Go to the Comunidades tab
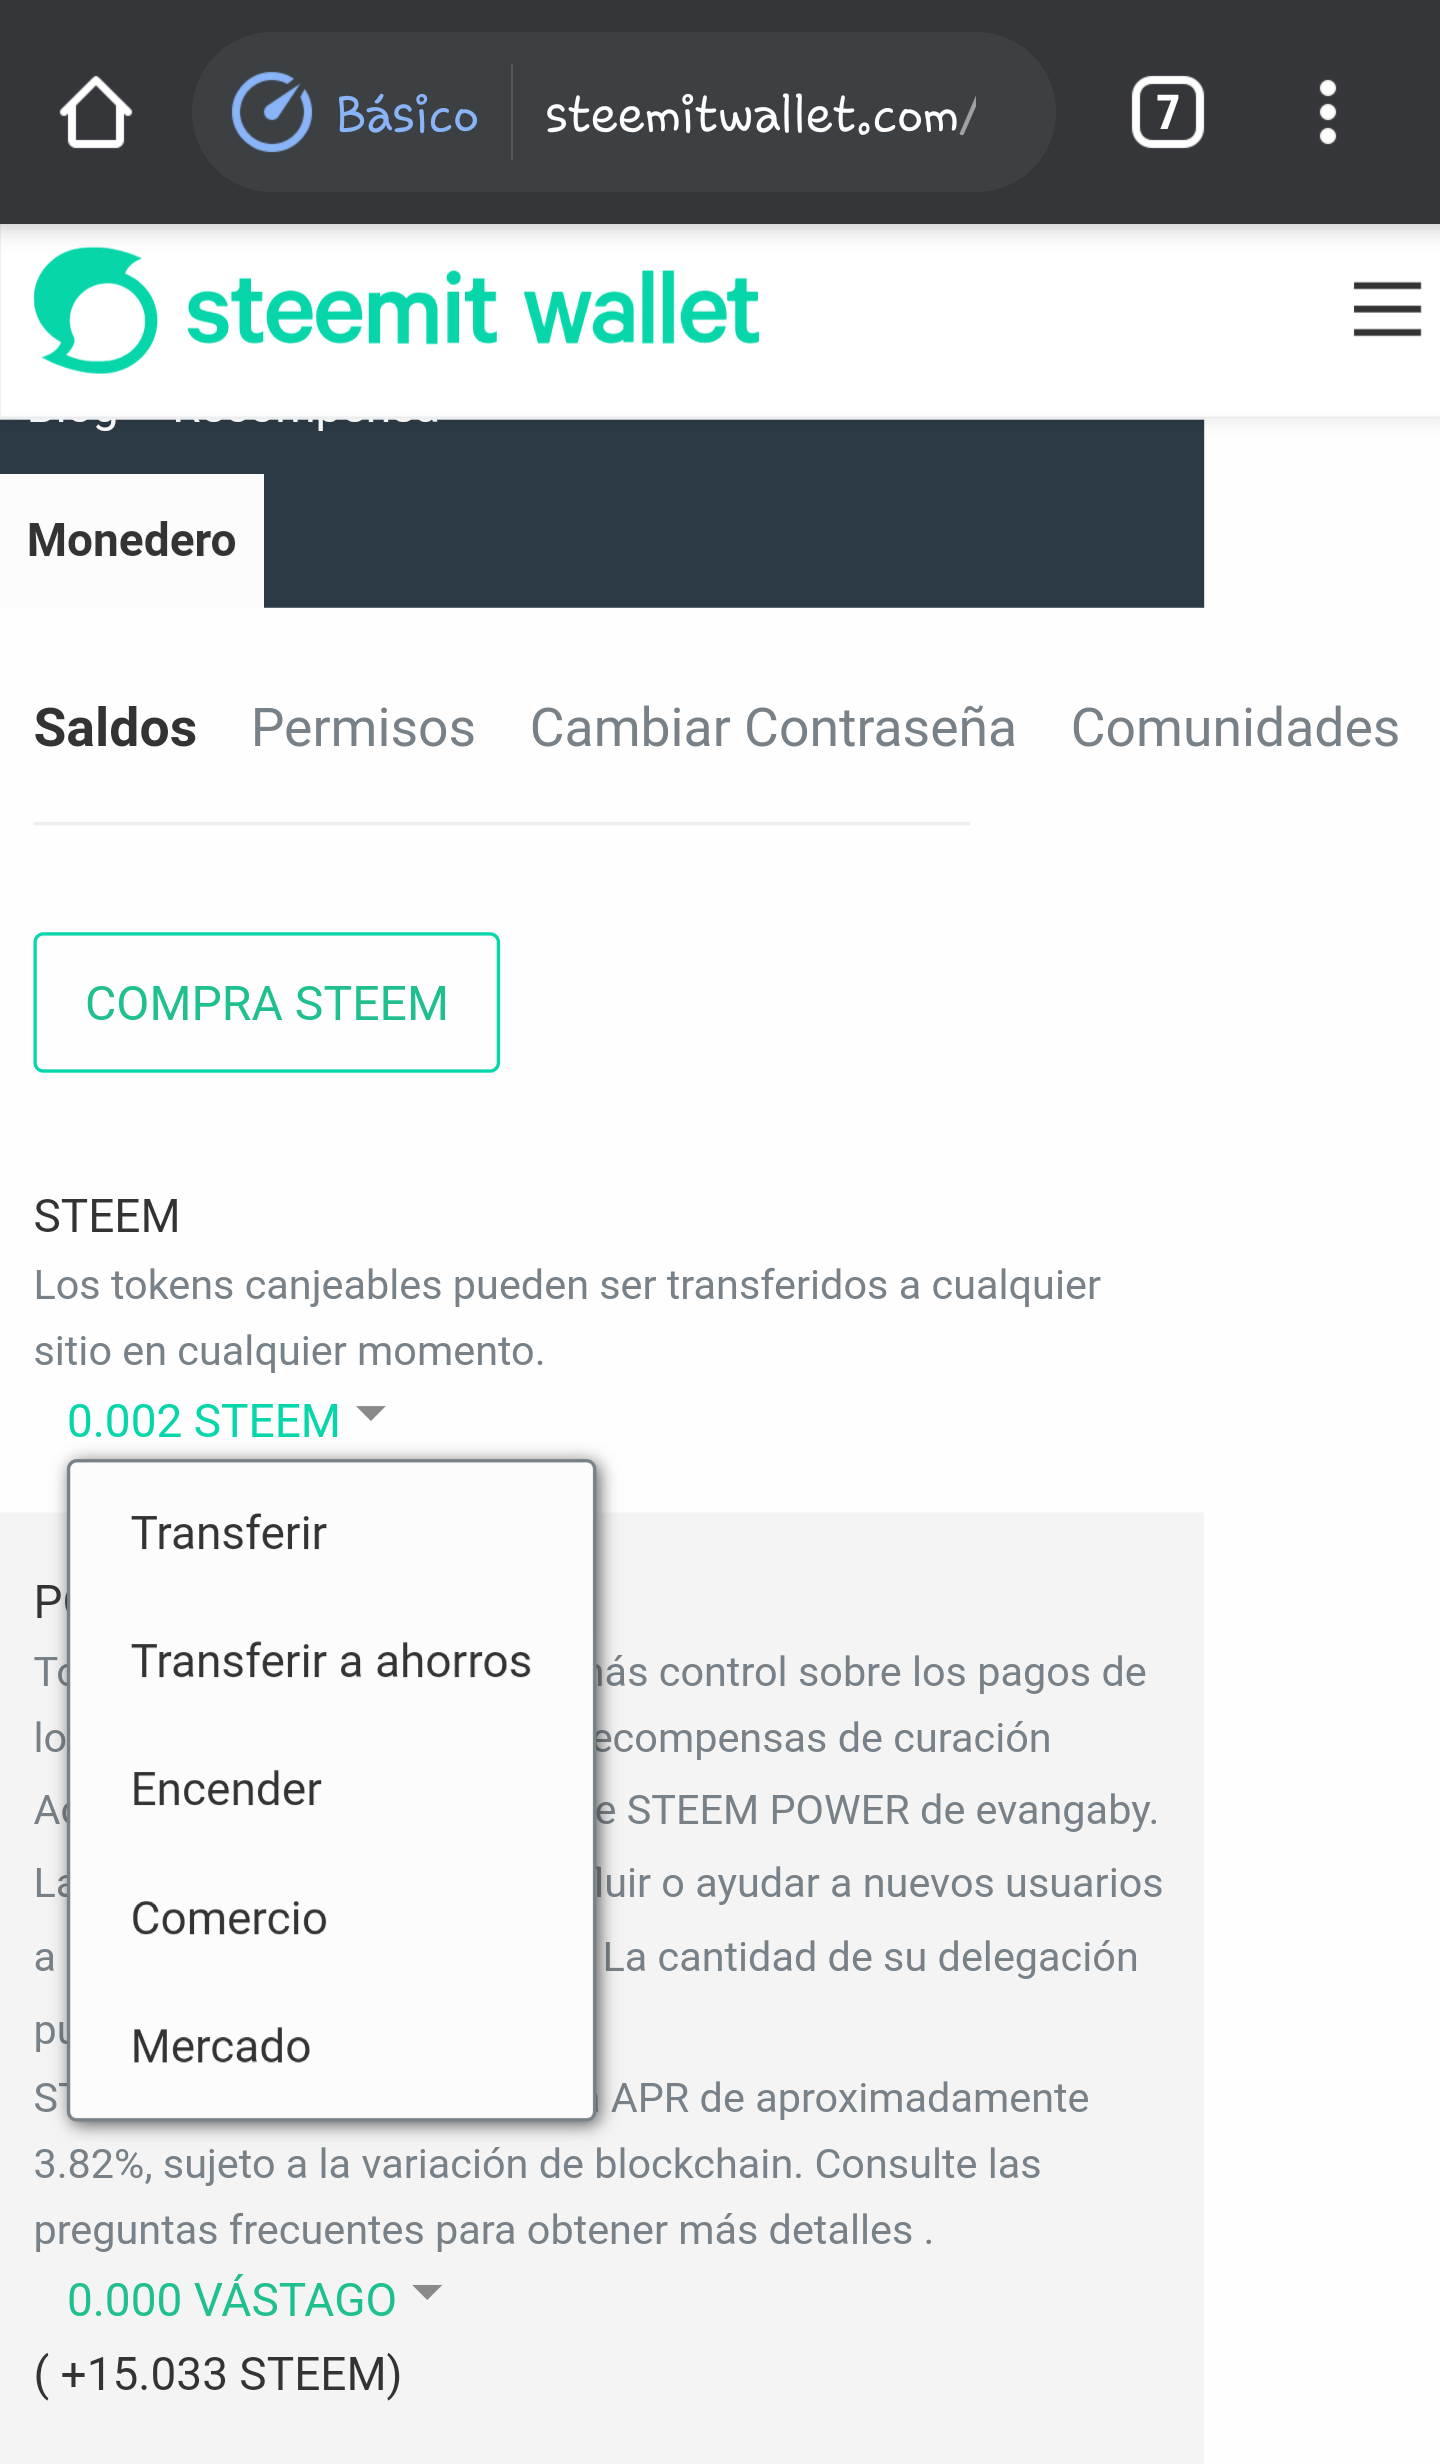Viewport: 1440px width, 2464px height. pyautogui.click(x=1235, y=728)
